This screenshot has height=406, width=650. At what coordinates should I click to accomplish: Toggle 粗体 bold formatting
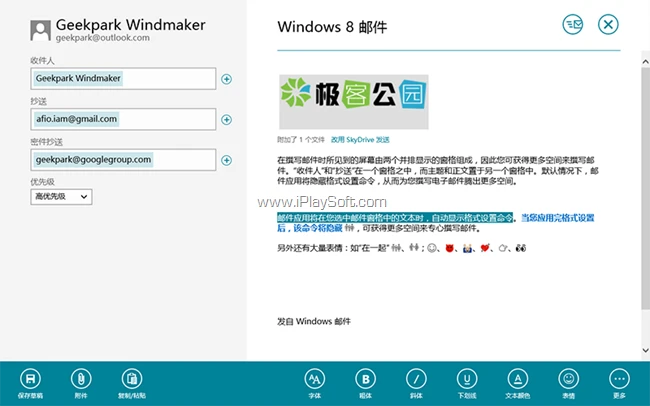click(365, 379)
